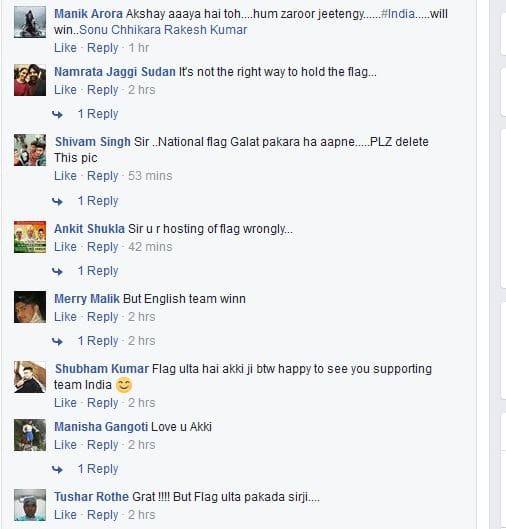
Task: Expand 1 Reply under Merry Malik's comment
Action: [98, 341]
